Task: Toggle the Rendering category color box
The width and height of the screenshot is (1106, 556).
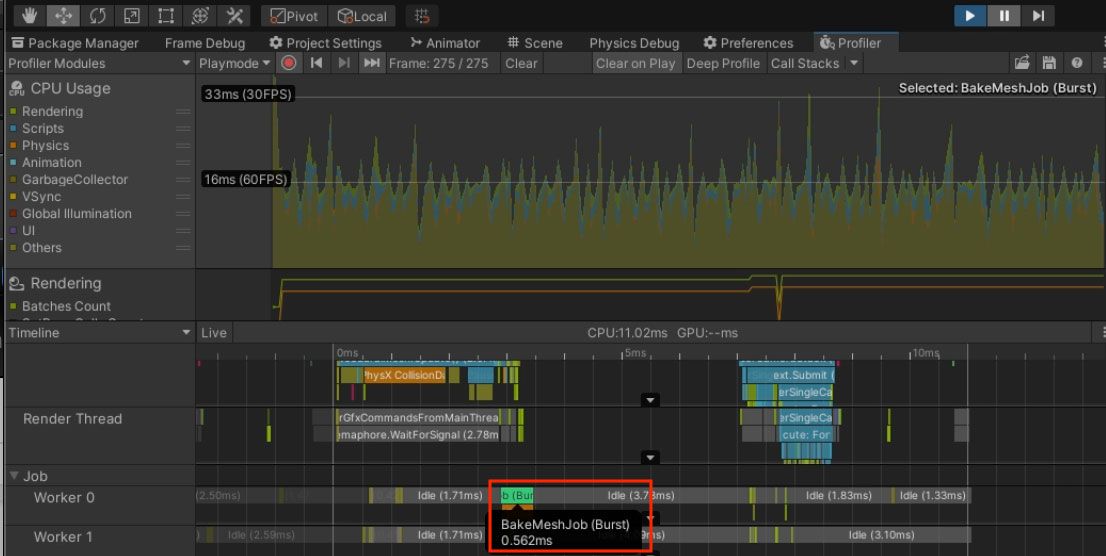Action: click(13, 111)
